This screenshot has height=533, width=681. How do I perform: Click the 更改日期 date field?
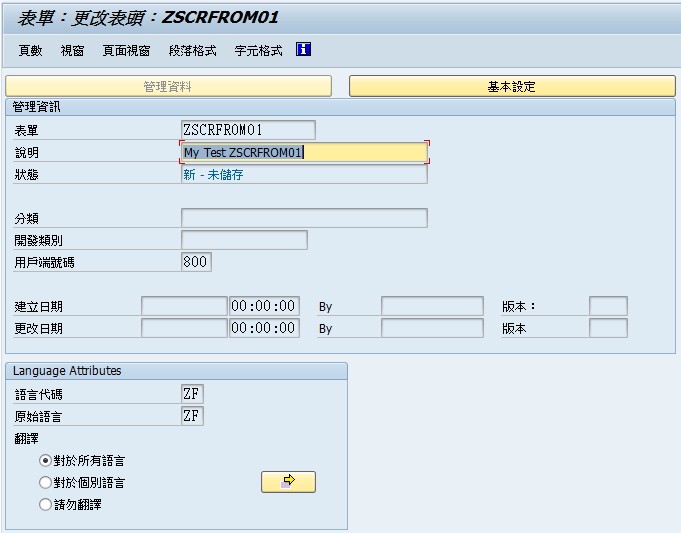184,328
